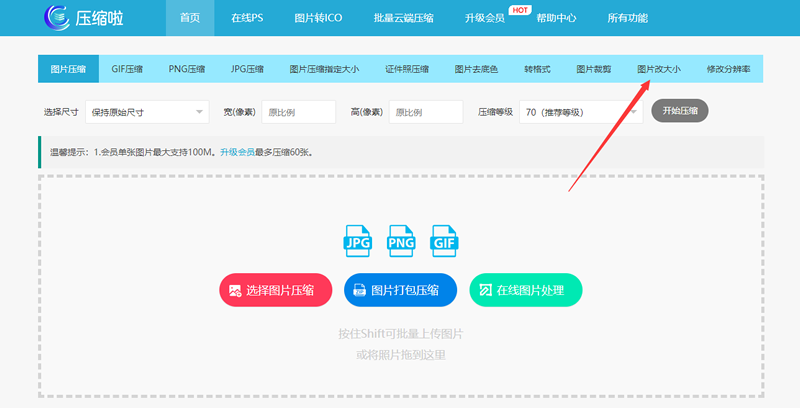Click the green 在线图片处理 button
Image resolution: width=800 pixels, height=408 pixels.
pyautogui.click(x=526, y=290)
